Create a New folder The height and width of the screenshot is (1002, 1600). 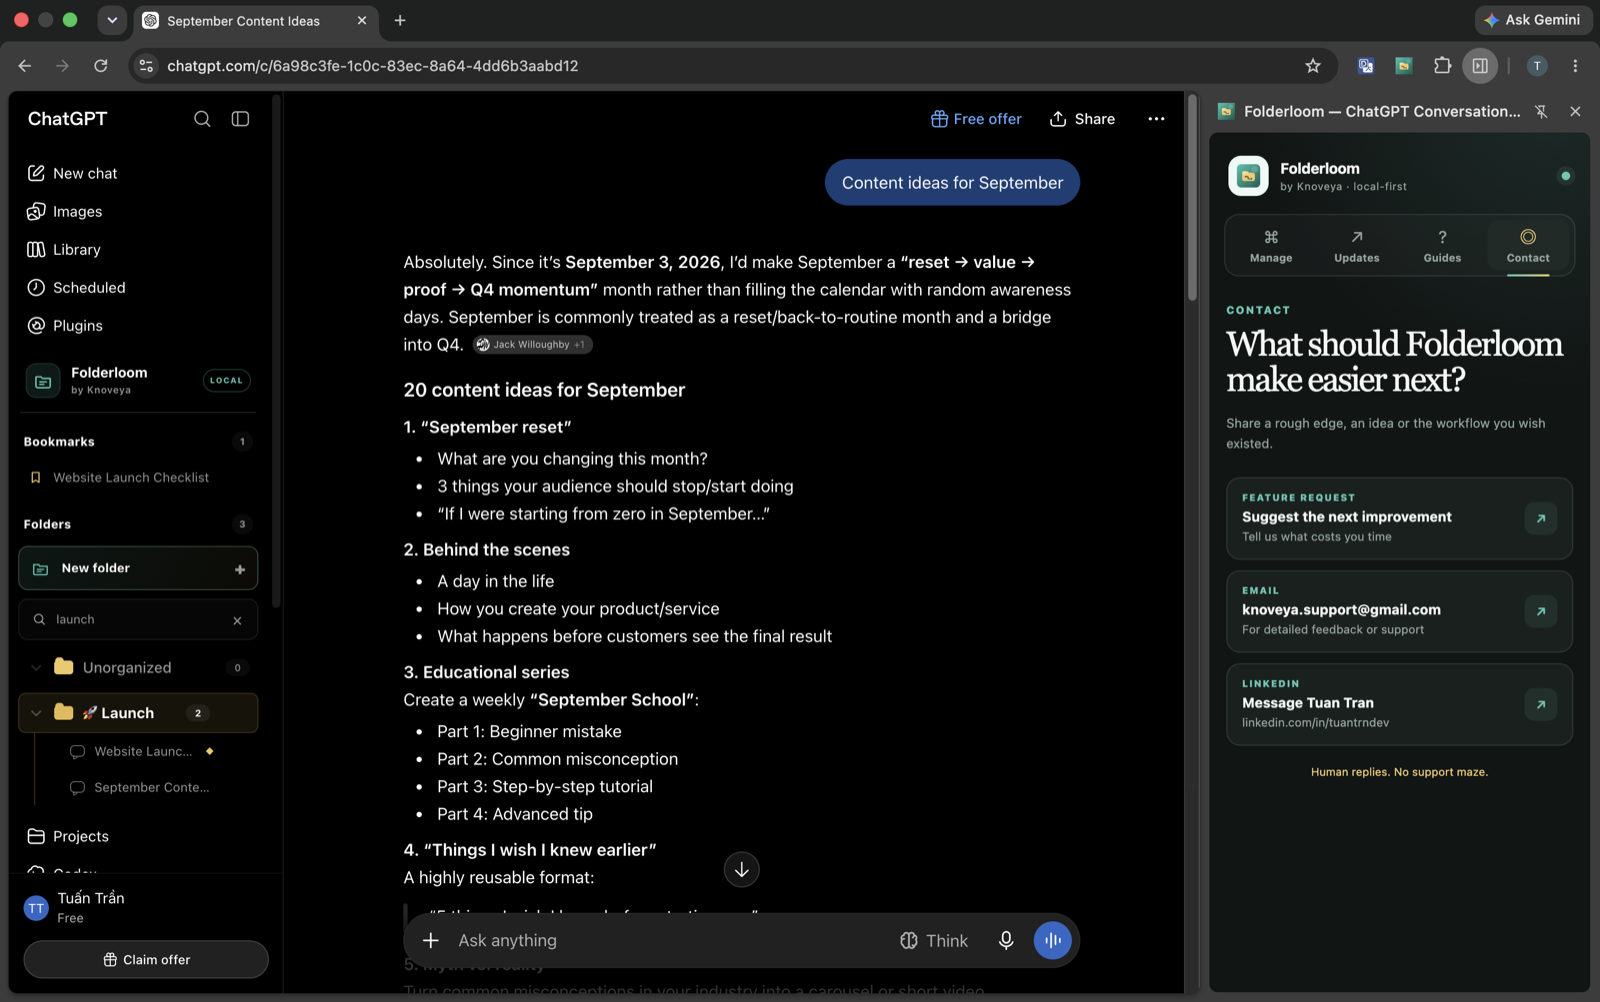pos(138,568)
